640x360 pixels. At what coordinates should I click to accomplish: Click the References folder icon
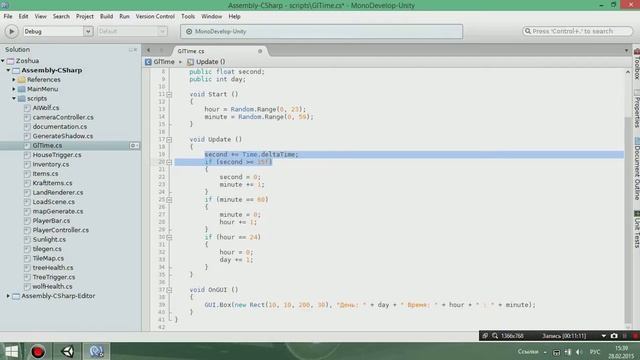click(x=22, y=80)
